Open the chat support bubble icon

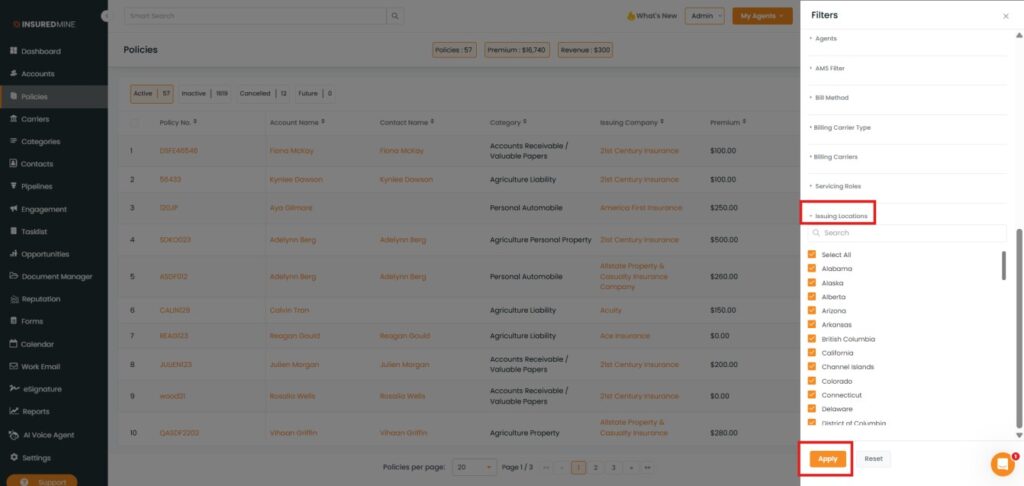1001,464
